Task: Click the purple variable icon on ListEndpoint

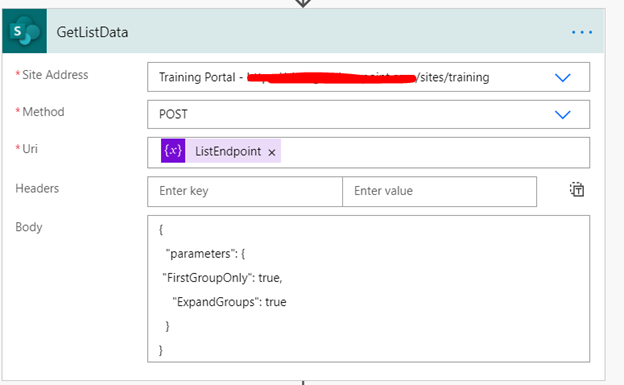Action: (x=173, y=150)
